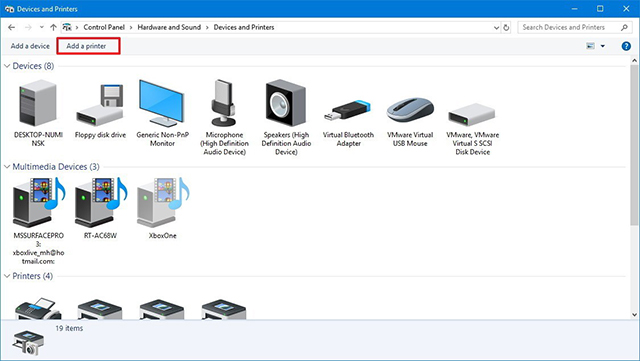The height and width of the screenshot is (361, 640).
Task: Navigate to Hardware and Sound breadcrumb
Action: pos(169,27)
